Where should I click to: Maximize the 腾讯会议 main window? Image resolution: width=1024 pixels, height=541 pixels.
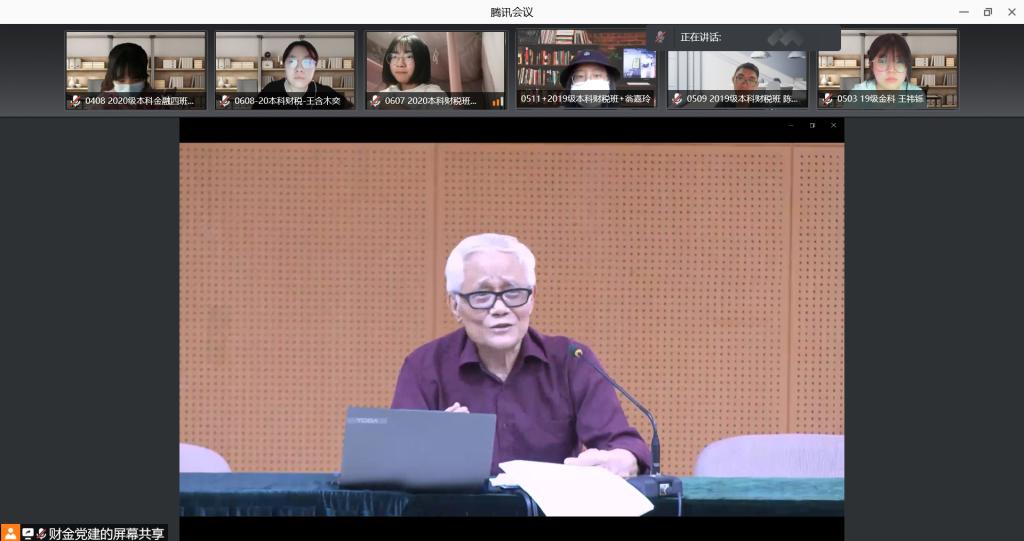(x=987, y=12)
